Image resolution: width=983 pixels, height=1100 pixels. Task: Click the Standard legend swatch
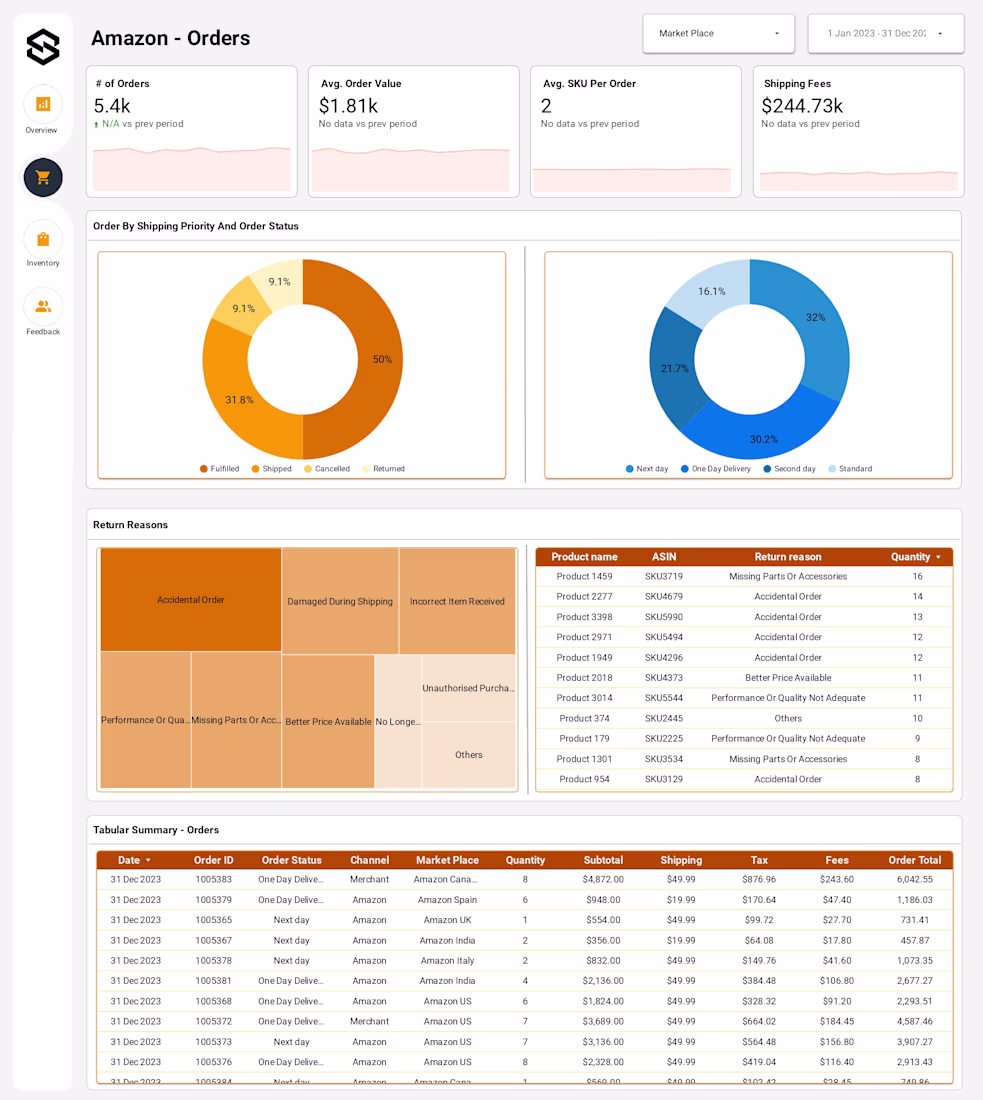pos(832,469)
